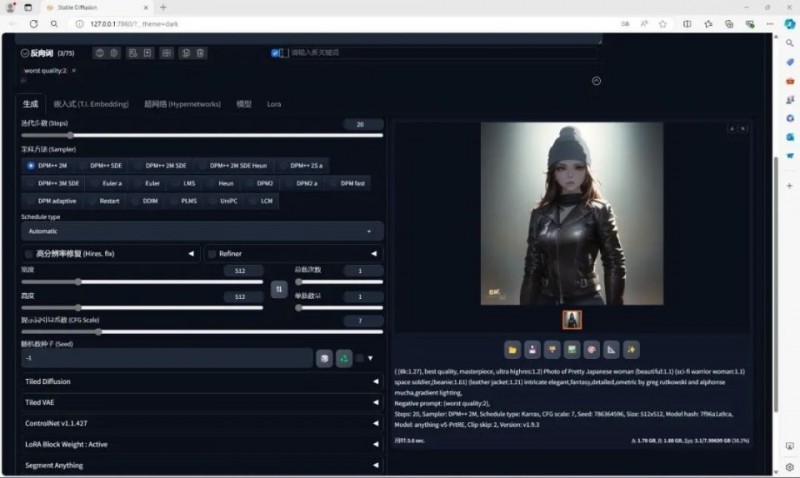Click the CFG Scale slider

pos(201,331)
